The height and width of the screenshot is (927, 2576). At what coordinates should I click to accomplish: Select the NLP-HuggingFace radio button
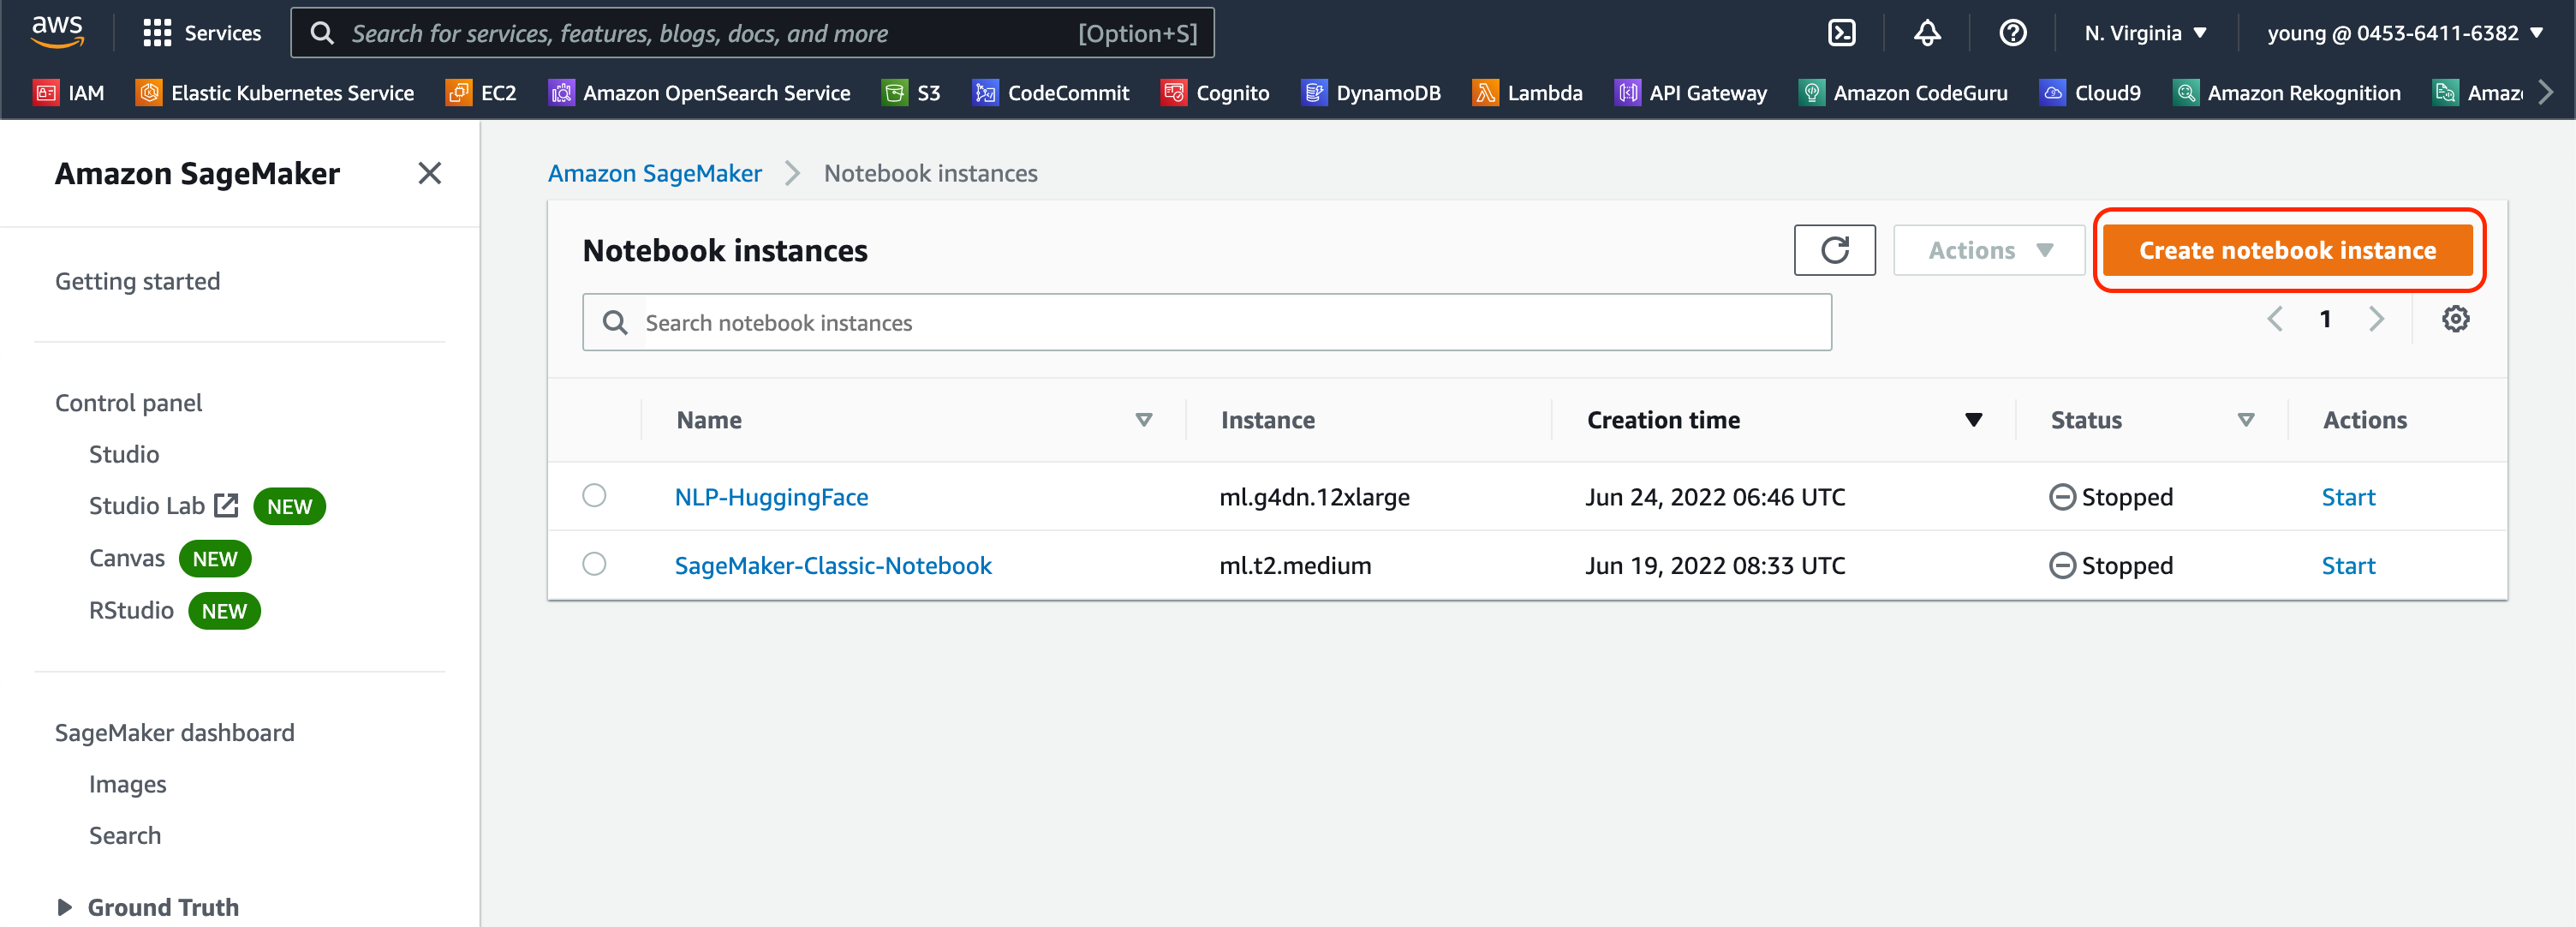(x=594, y=496)
